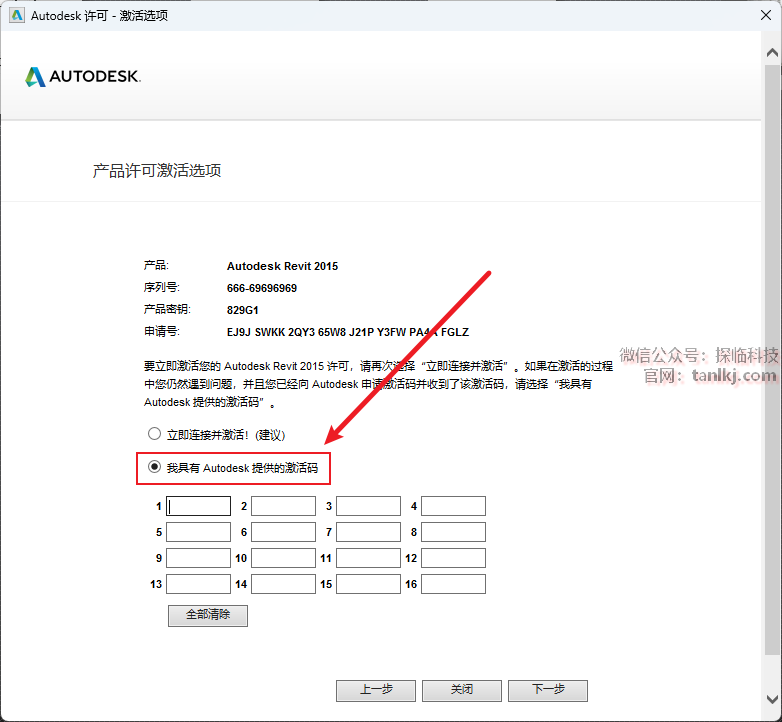
Task: Click activation code field 2
Action: click(x=283, y=506)
